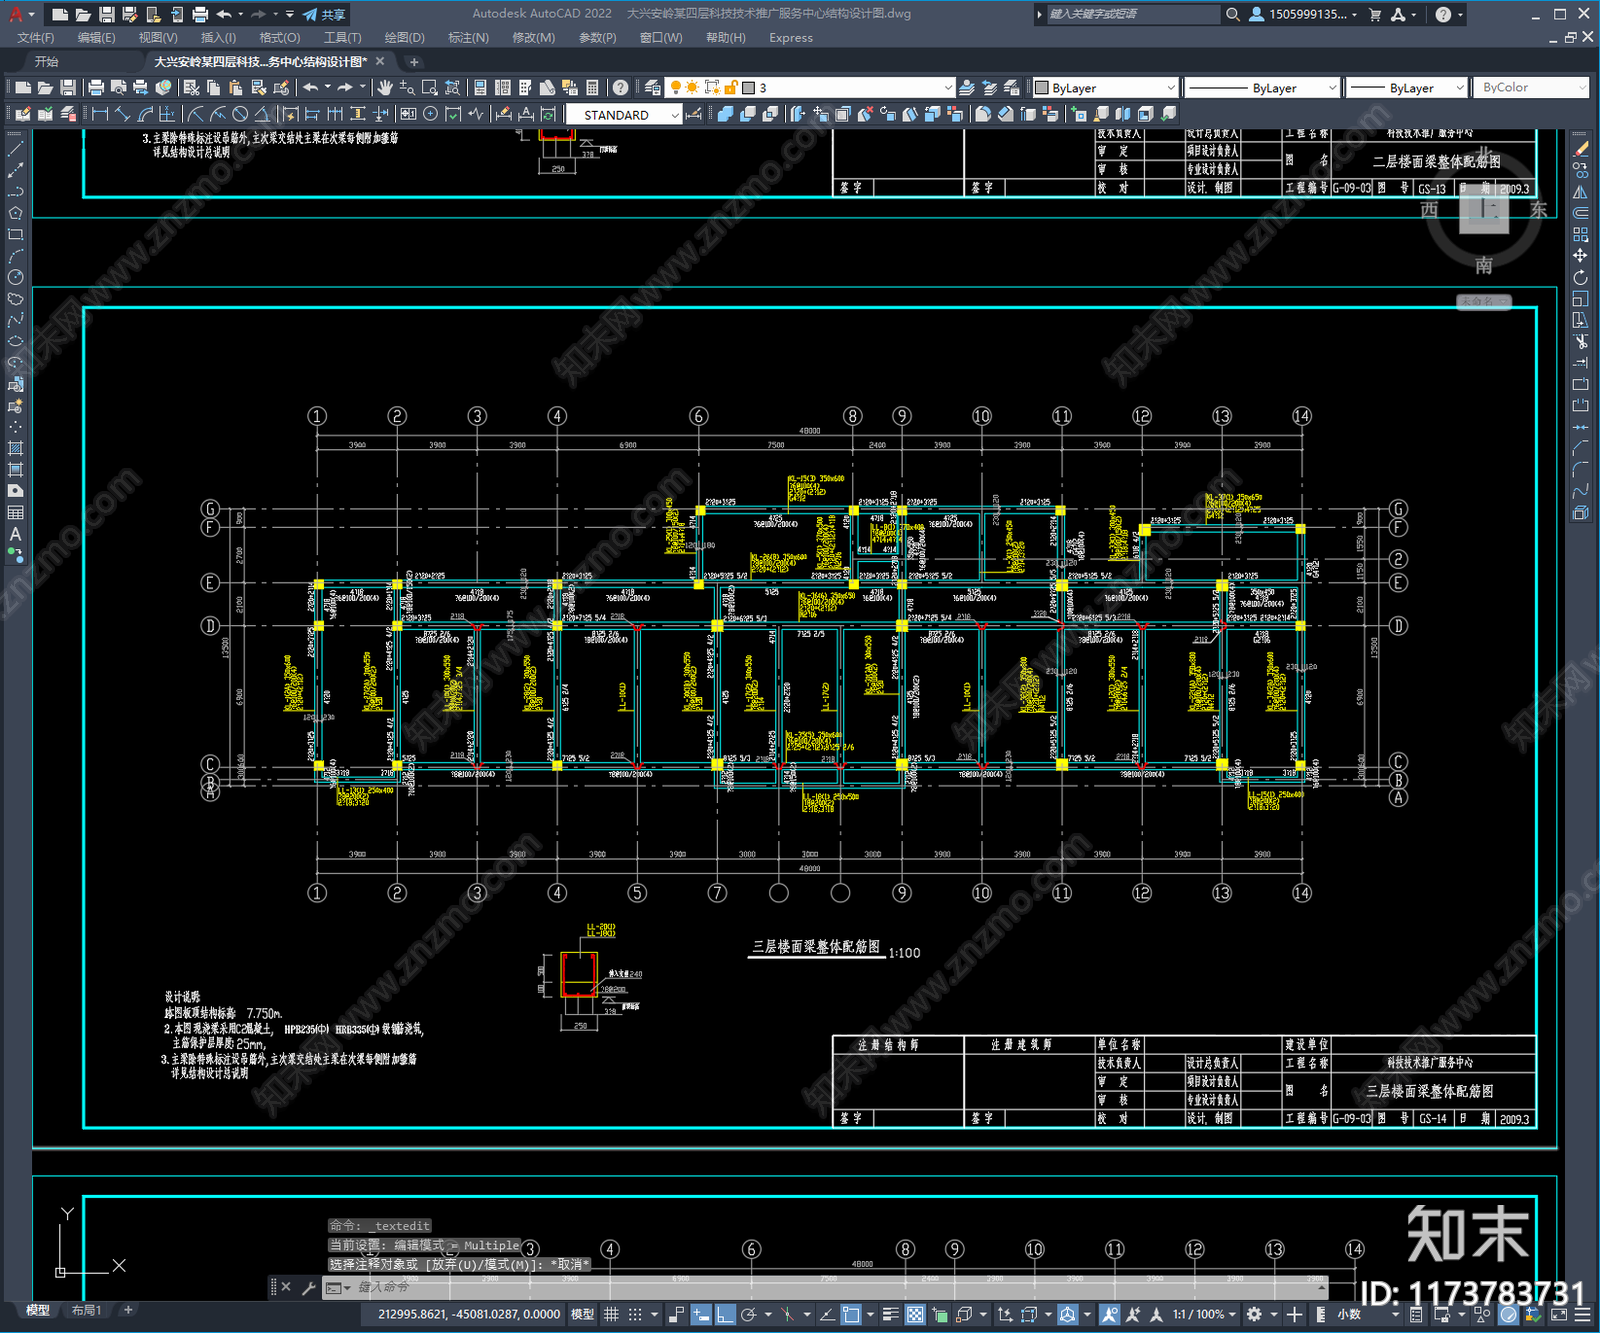The width and height of the screenshot is (1600, 1333).
Task: Switch to the 布局1 layout tab
Action: pos(87,1310)
